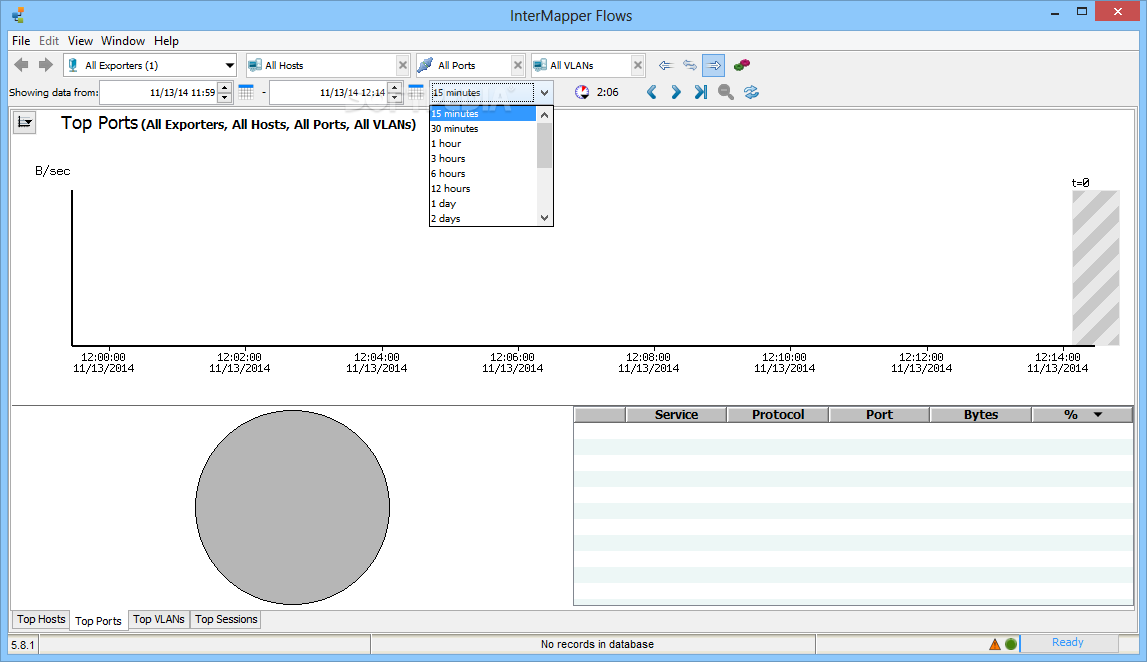1147x662 pixels.
Task: Switch to the Top Ports tab
Action: tap(99, 621)
